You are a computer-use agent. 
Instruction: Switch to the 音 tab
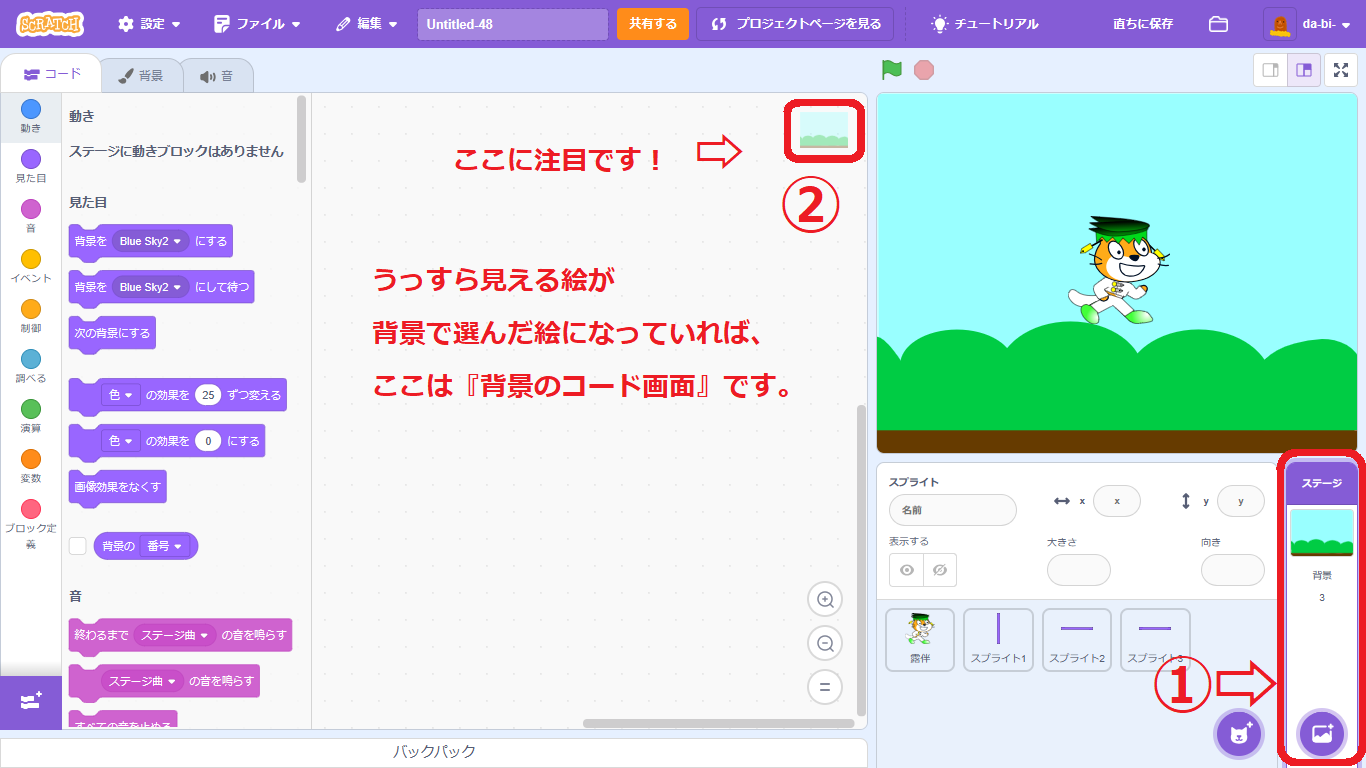(216, 75)
